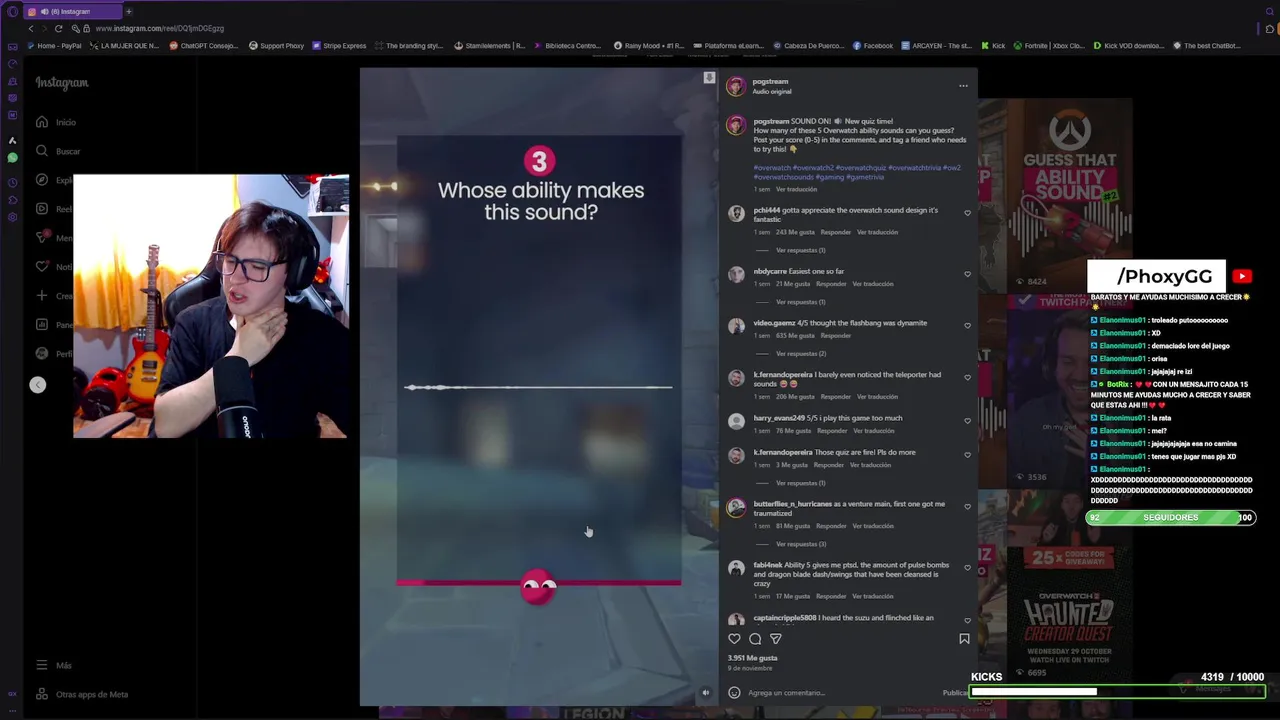Like video.gaemz's comment
Viewport: 1280px width, 720px height.
click(967, 326)
